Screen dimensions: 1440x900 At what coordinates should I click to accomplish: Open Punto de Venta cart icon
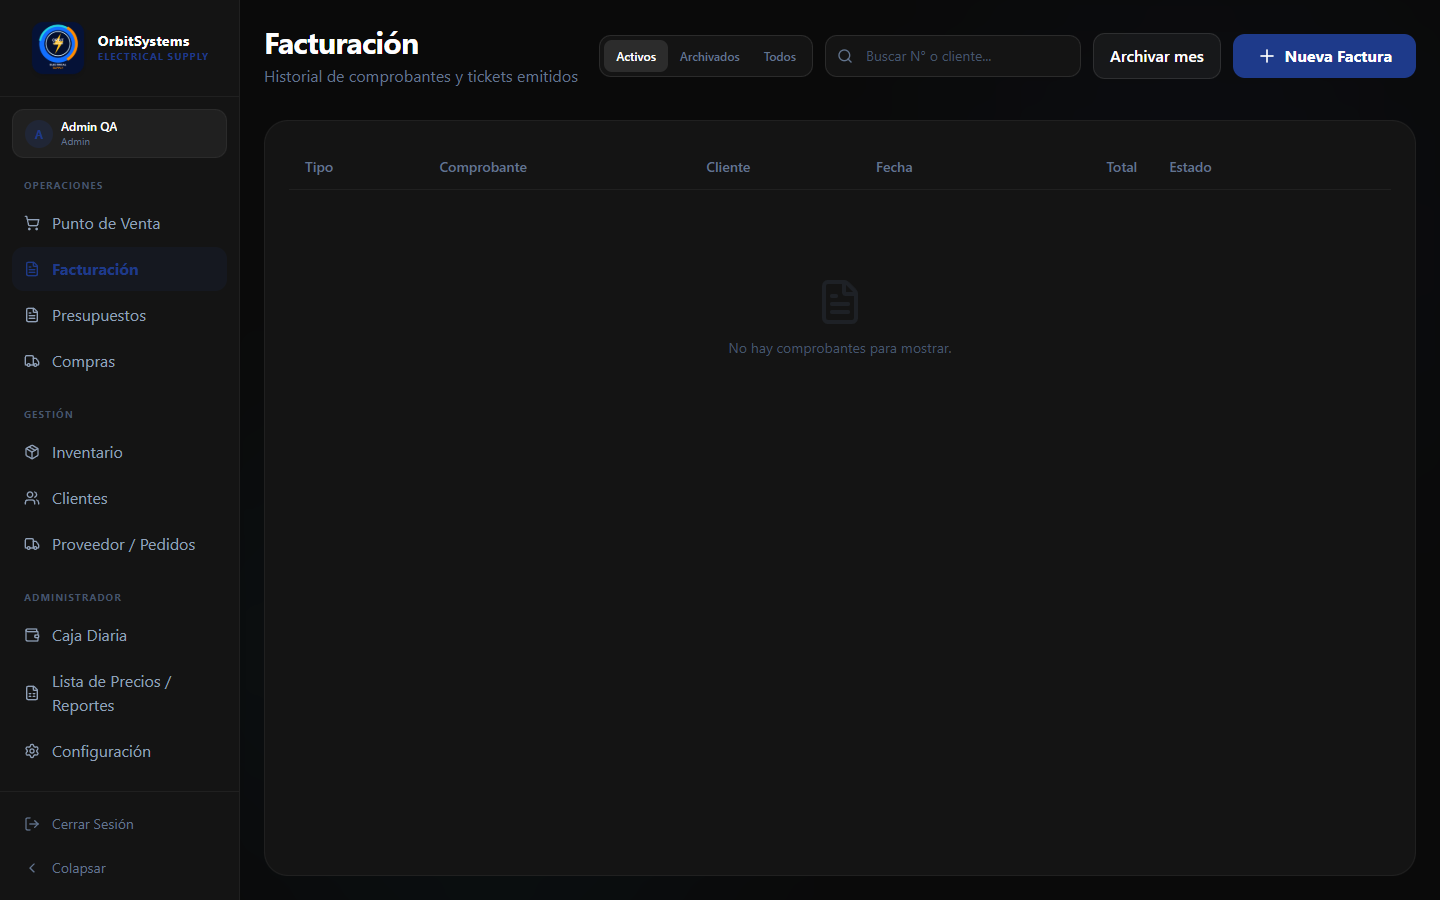pos(32,224)
